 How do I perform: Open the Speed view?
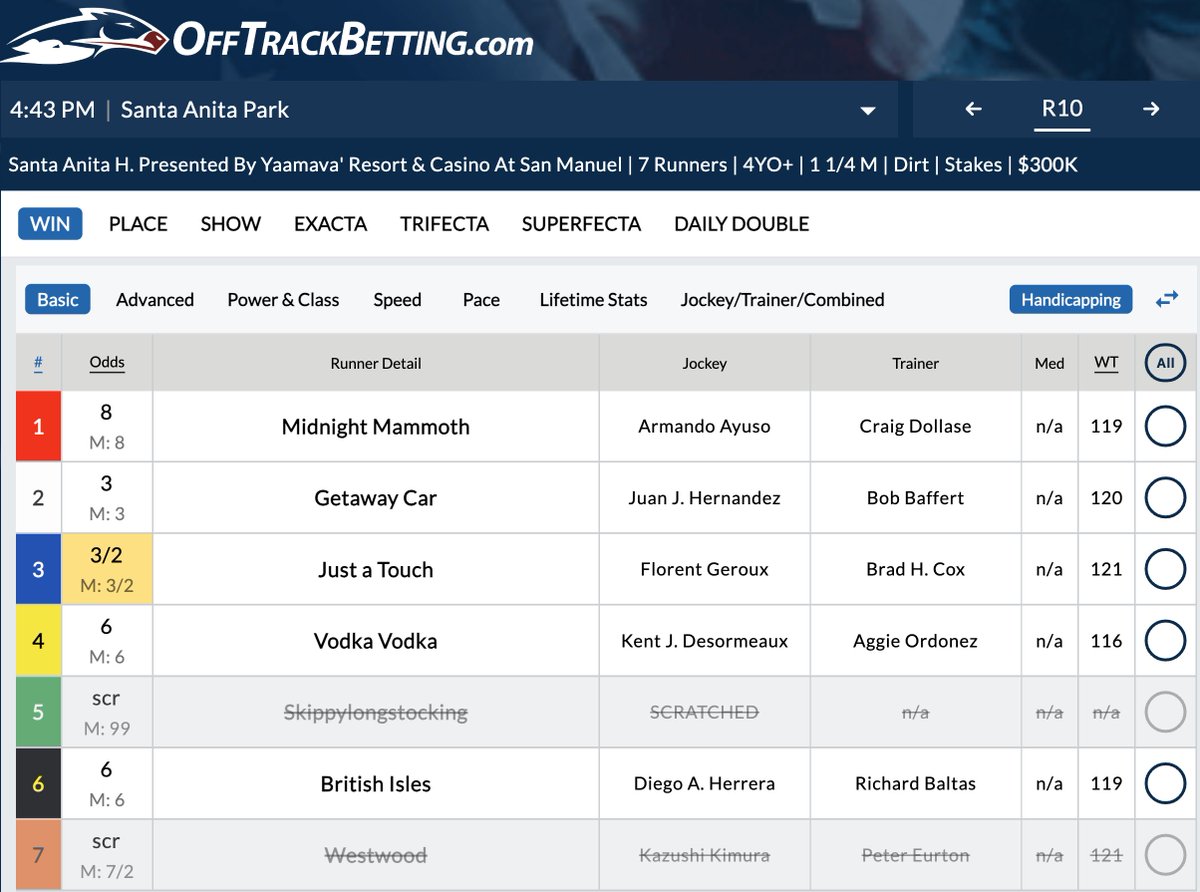(x=397, y=299)
